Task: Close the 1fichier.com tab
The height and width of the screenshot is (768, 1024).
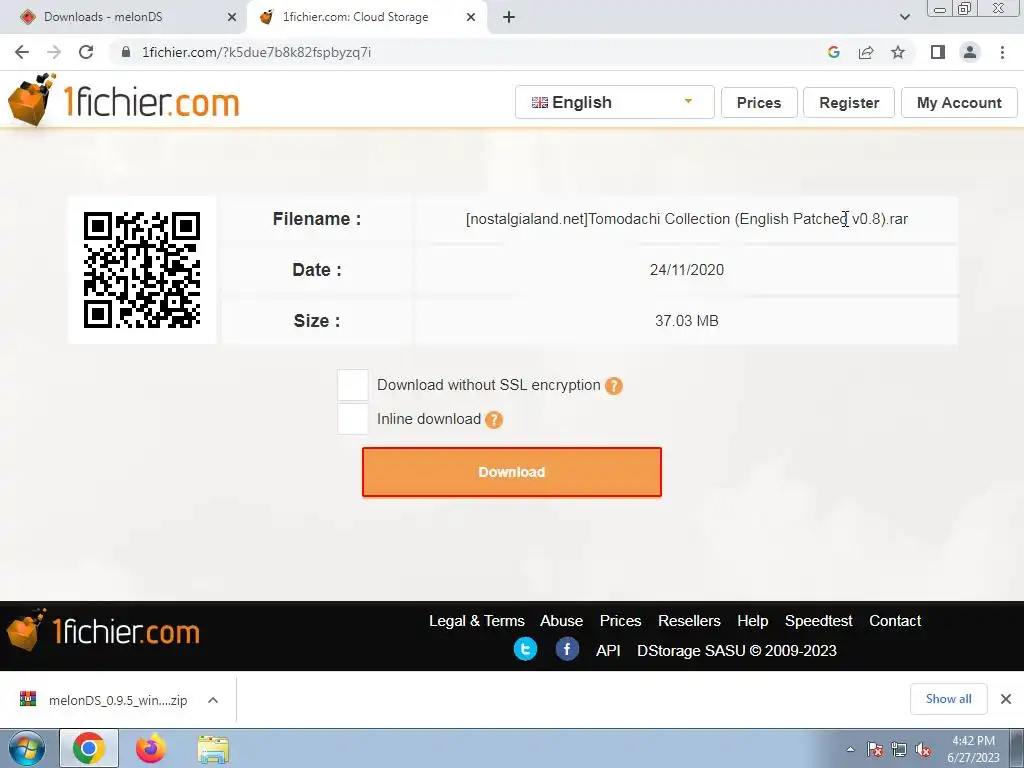Action: coord(471,17)
